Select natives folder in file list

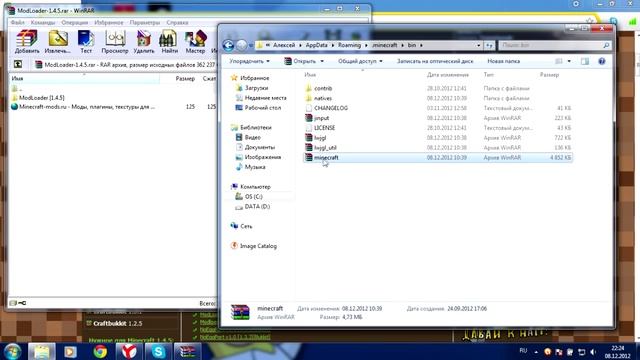(318, 98)
